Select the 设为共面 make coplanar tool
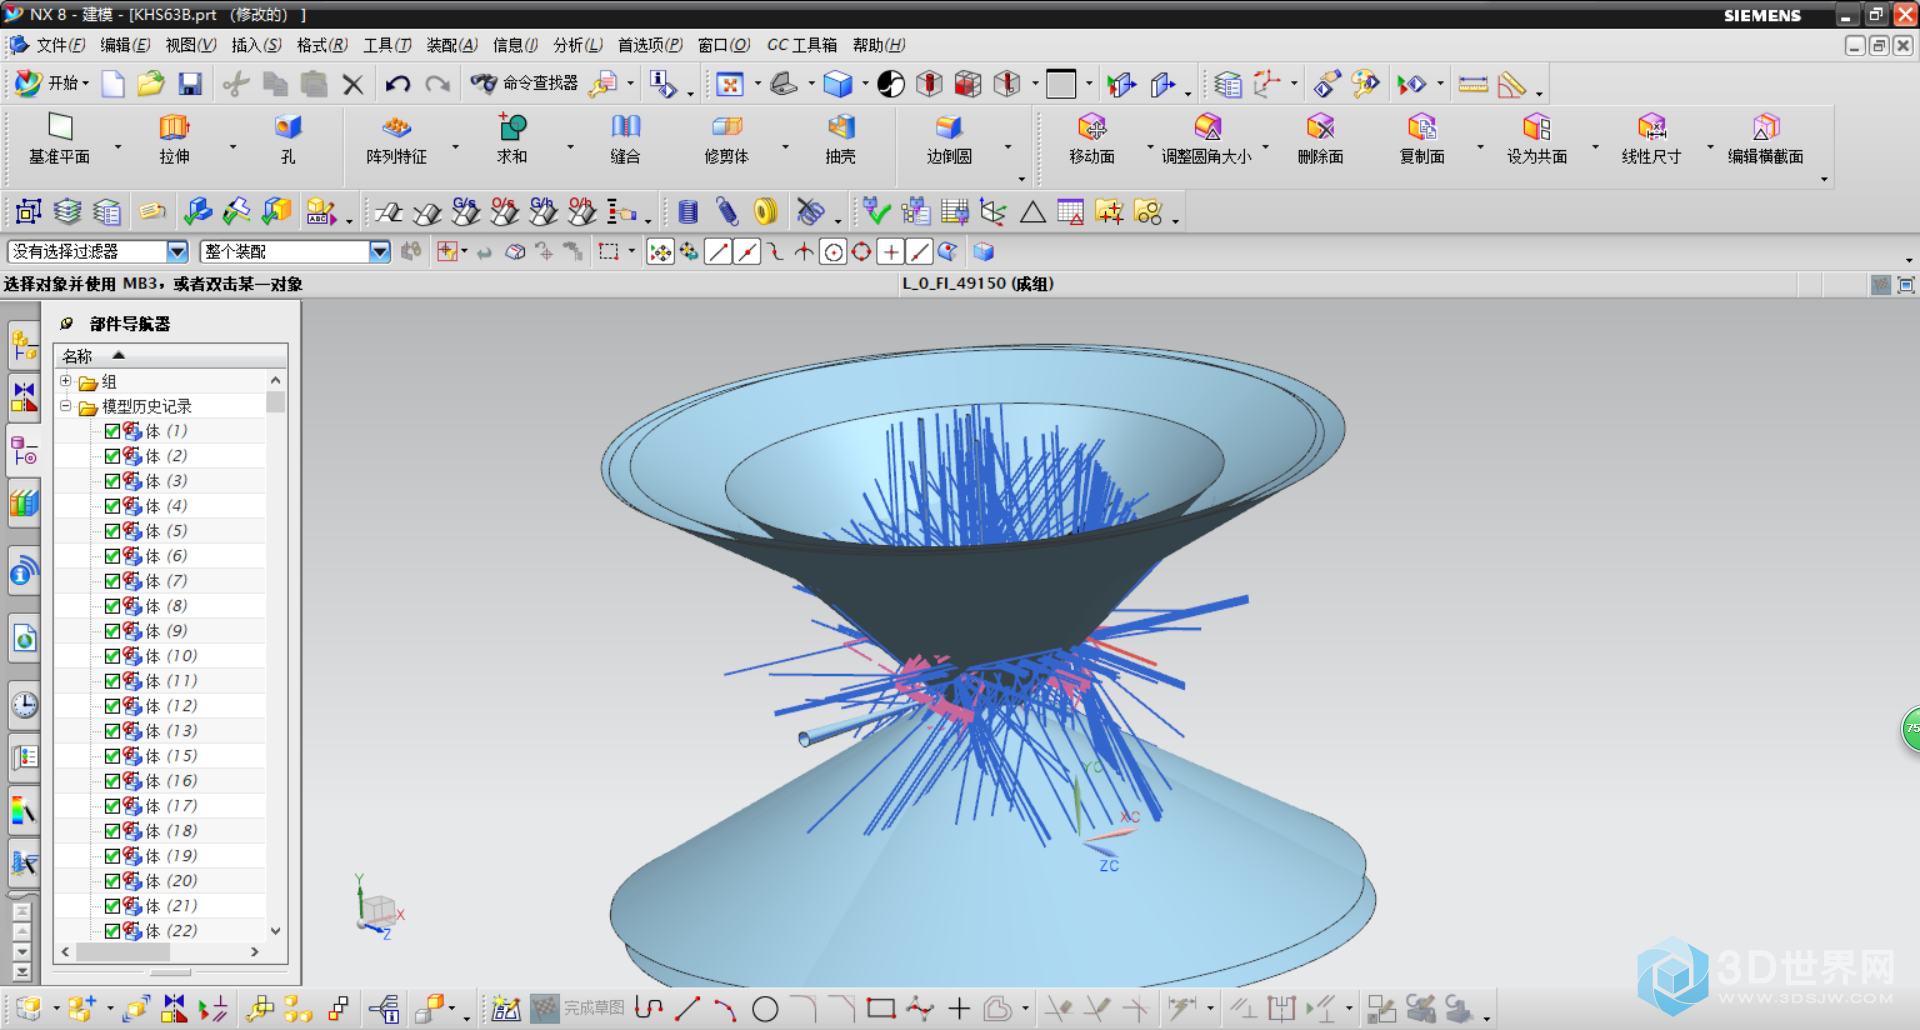 coord(1537,139)
